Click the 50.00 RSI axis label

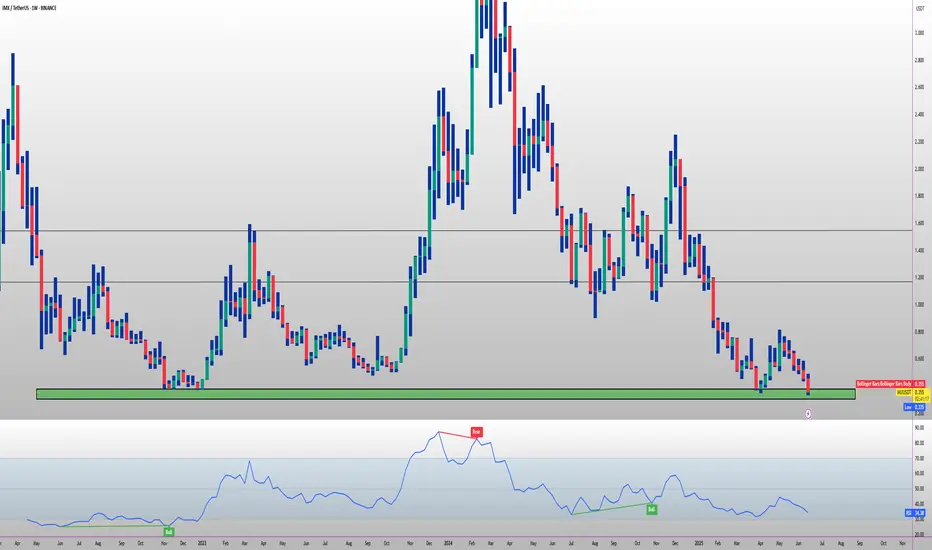pyautogui.click(x=920, y=489)
